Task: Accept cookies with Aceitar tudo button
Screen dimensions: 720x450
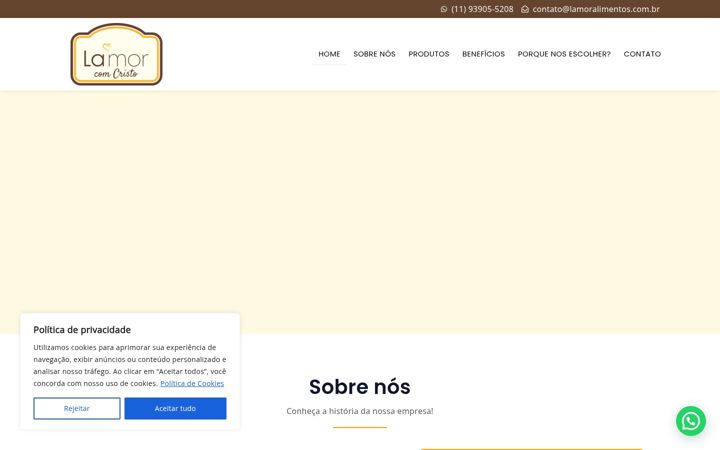Action: coord(175,408)
